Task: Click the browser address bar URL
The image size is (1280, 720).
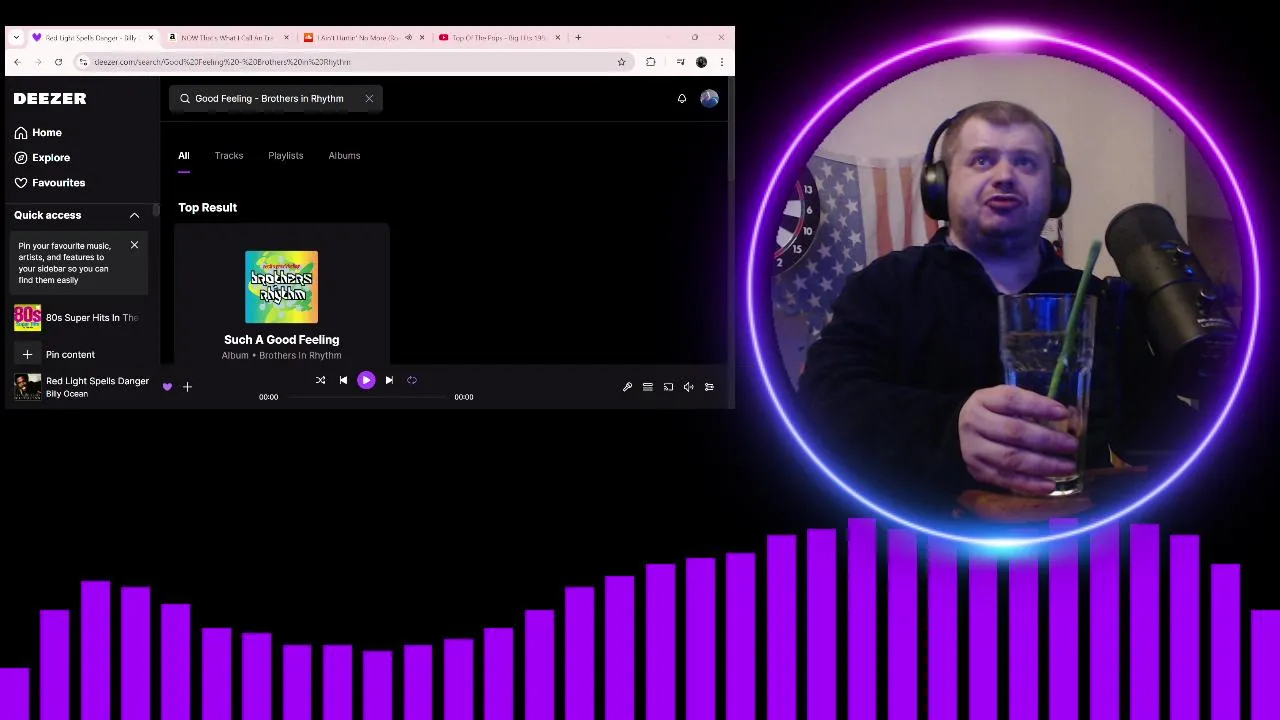Action: point(222,62)
